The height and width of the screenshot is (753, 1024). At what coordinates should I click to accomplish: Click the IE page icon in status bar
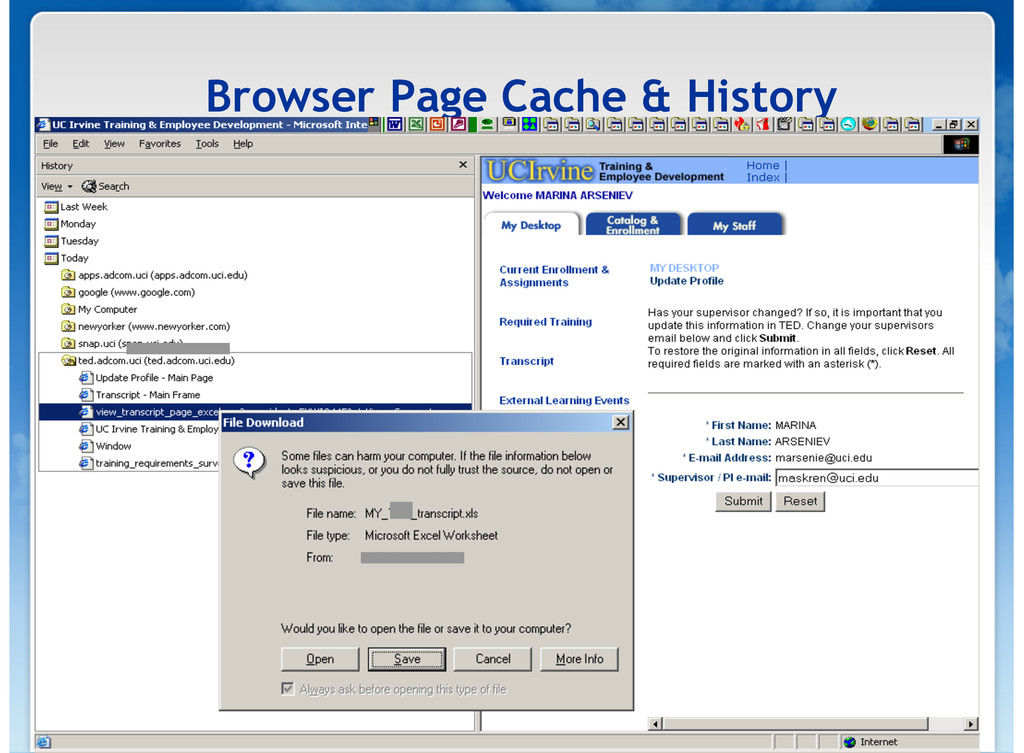pyautogui.click(x=43, y=742)
